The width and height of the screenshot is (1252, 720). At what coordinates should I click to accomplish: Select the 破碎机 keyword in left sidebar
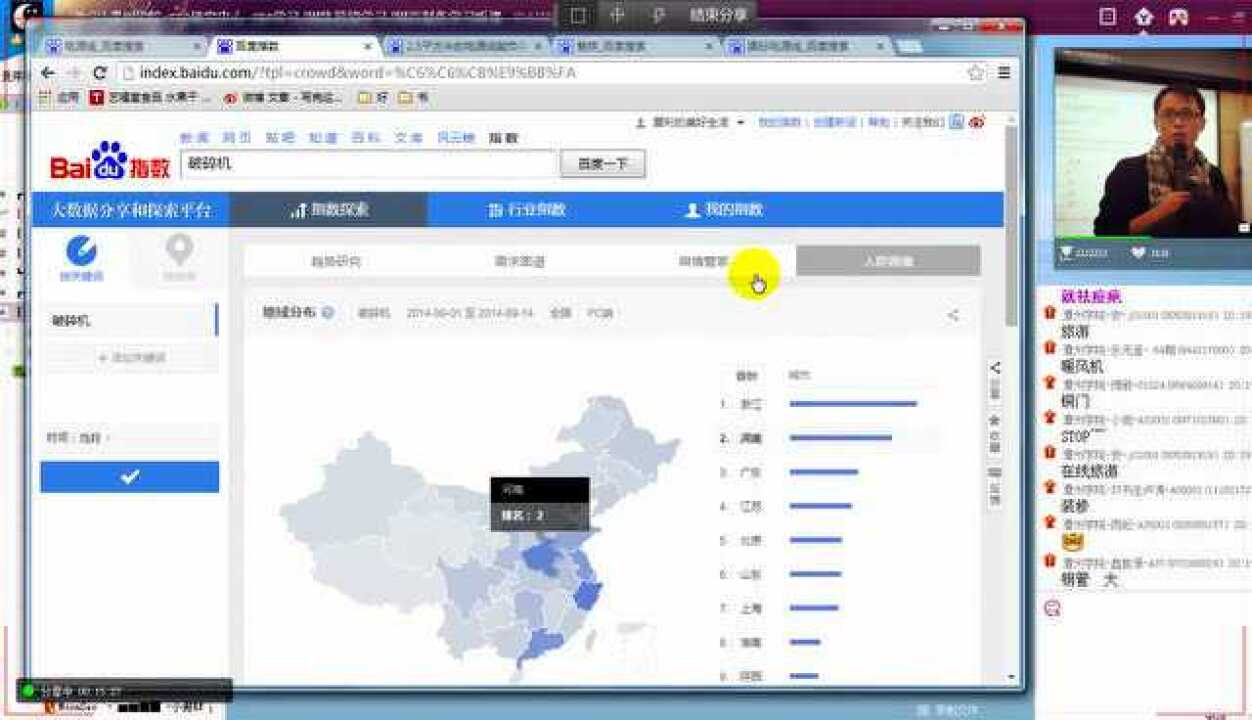(130, 321)
